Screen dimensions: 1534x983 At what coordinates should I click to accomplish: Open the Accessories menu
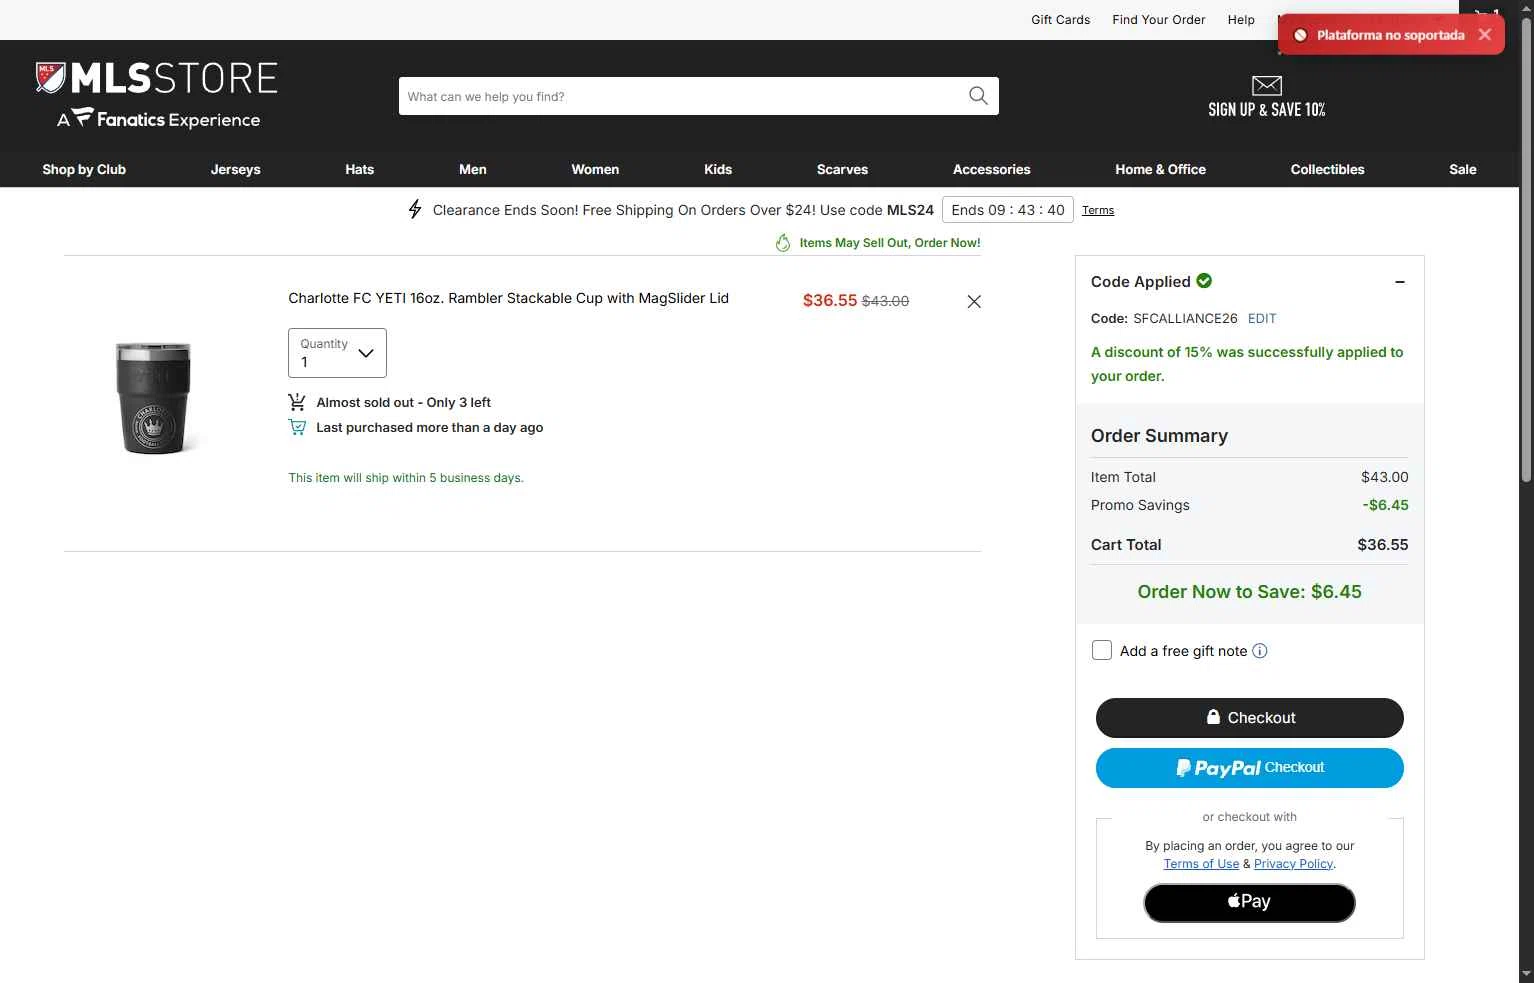(x=992, y=170)
